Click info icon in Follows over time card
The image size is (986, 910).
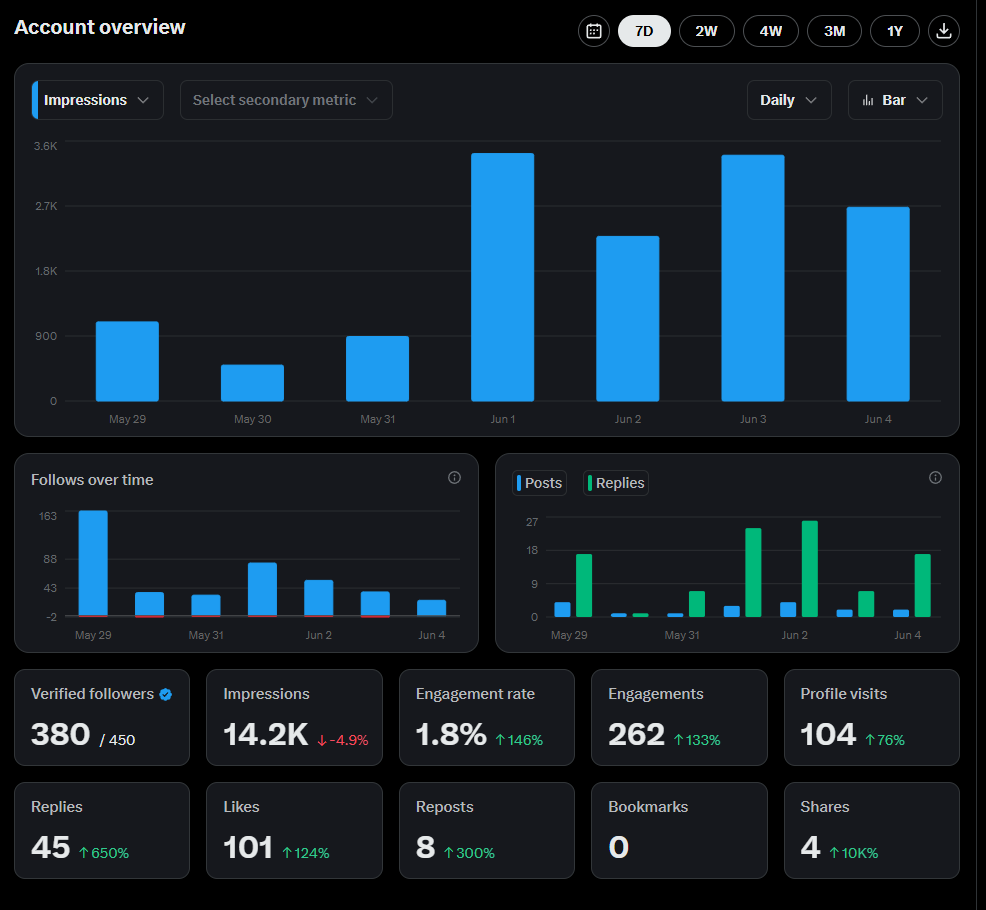pos(454,478)
